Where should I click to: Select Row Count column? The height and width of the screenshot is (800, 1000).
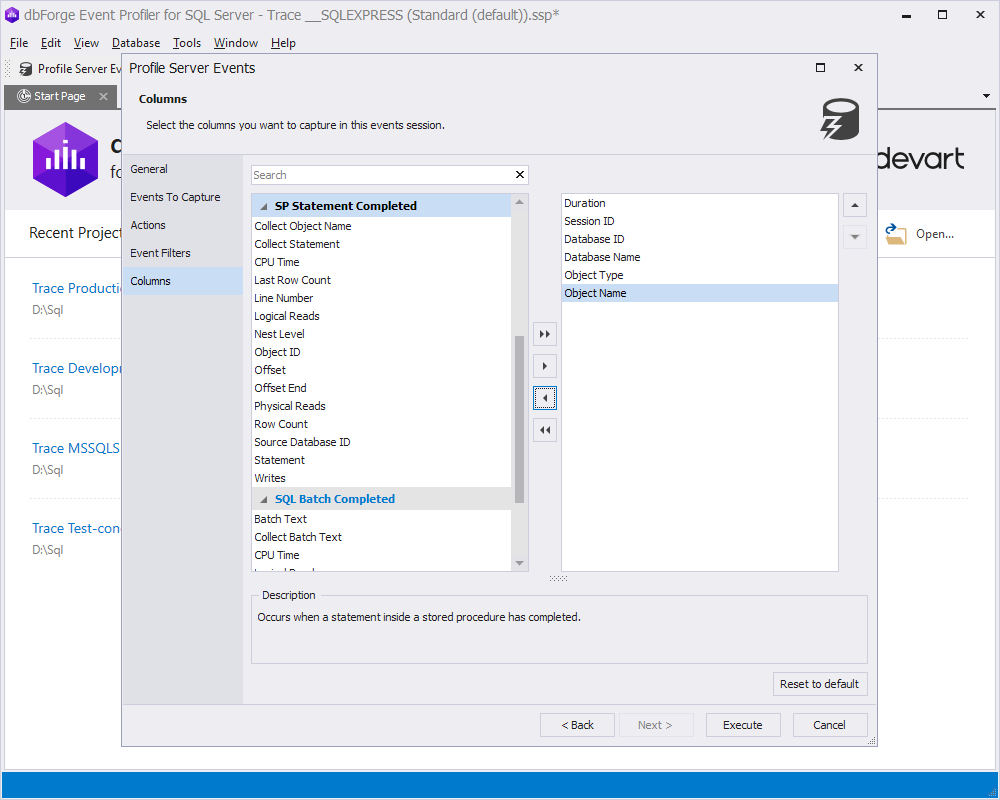pos(381,424)
